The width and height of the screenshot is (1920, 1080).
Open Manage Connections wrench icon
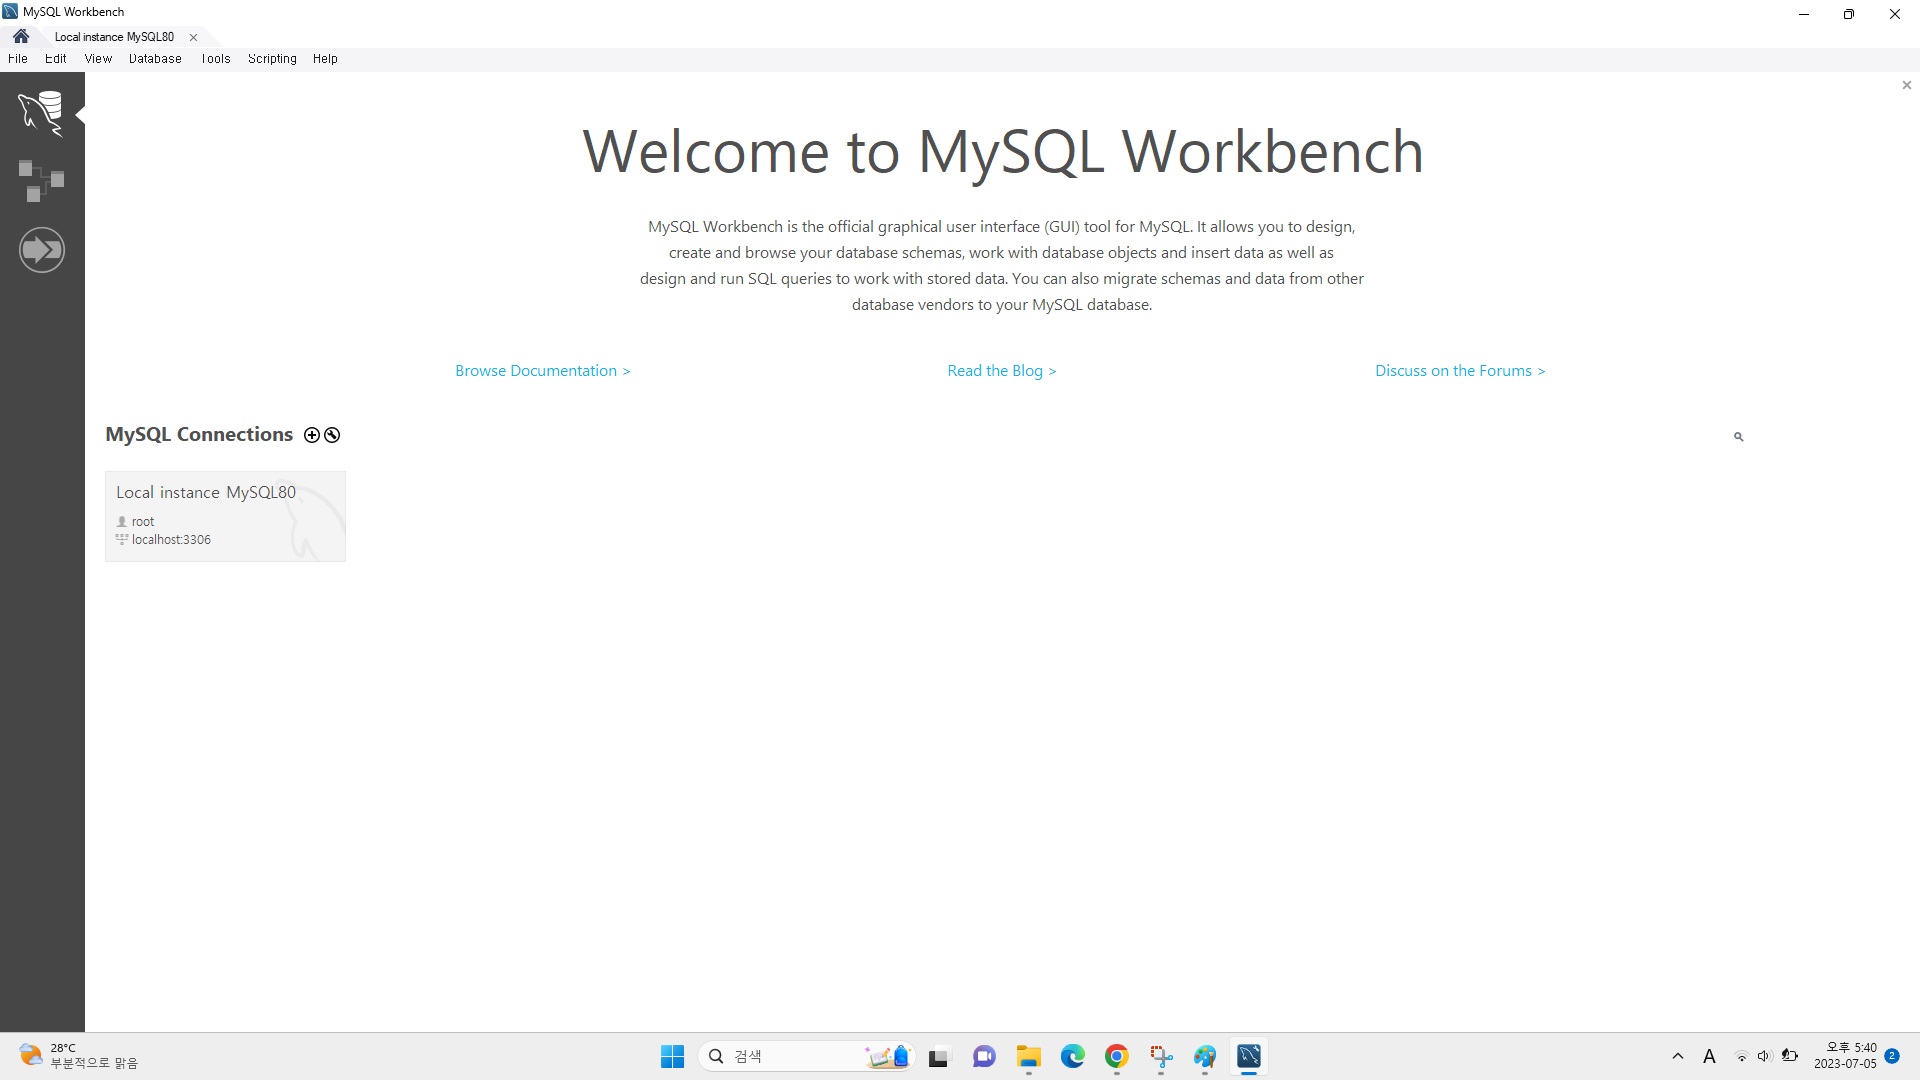[x=332, y=435]
